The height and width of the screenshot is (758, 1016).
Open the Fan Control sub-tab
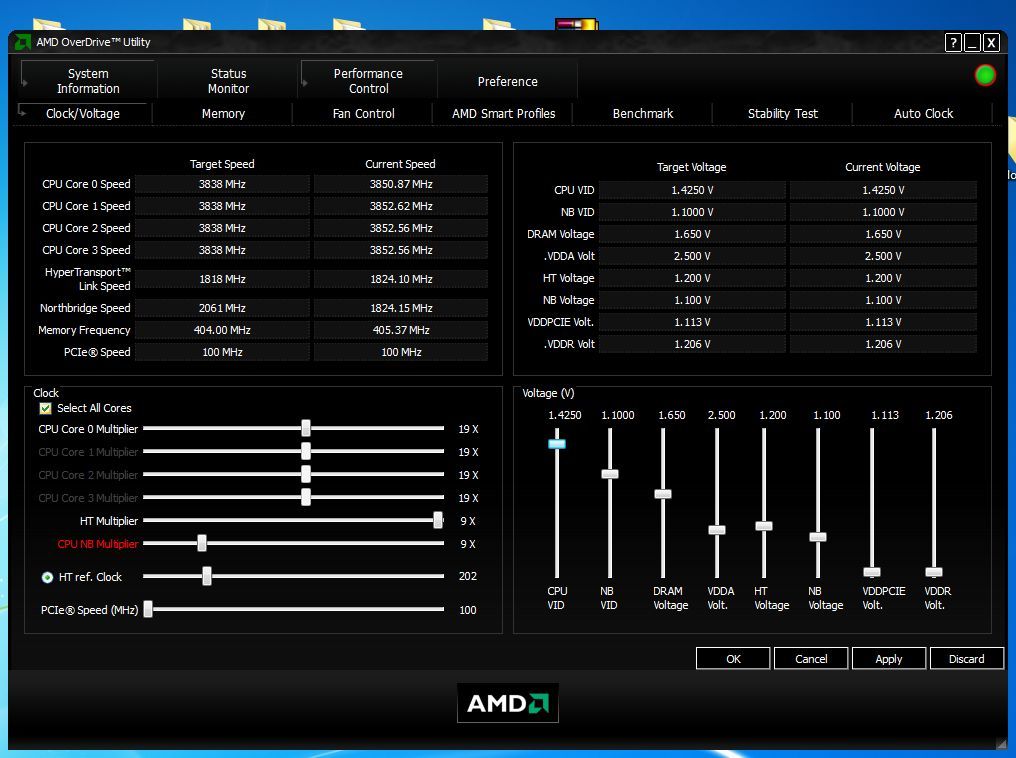coord(364,113)
